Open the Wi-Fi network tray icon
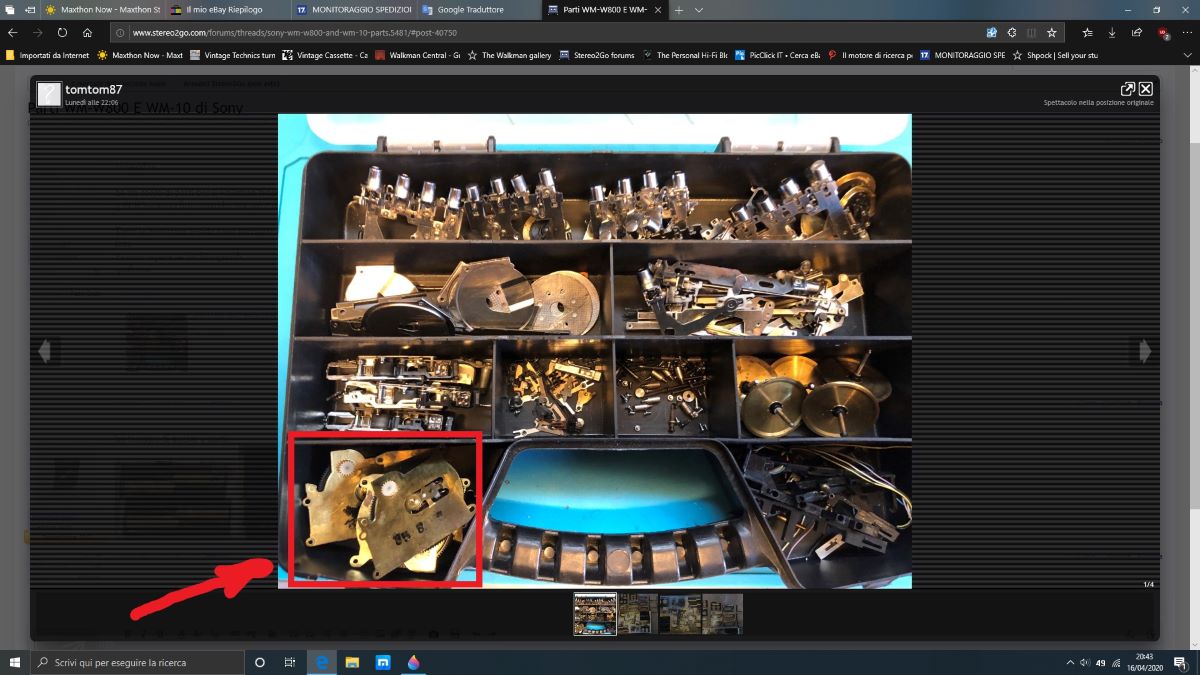The image size is (1200, 675). [1119, 662]
